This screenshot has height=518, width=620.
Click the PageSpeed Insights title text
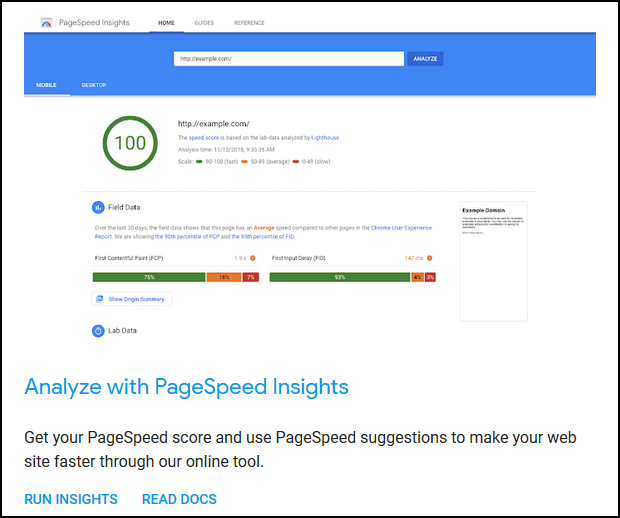click(x=94, y=23)
